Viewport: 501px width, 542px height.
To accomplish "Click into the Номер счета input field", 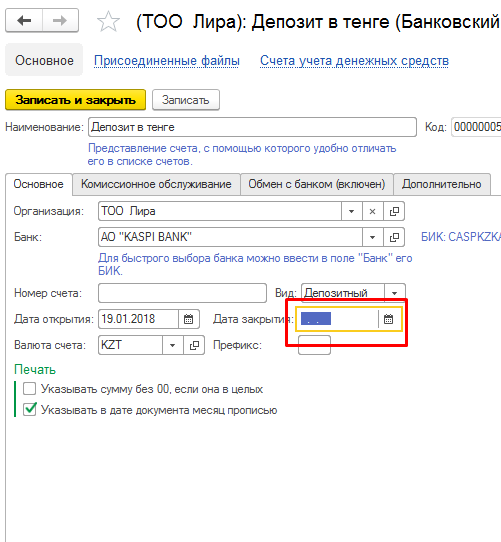I will 182,293.
